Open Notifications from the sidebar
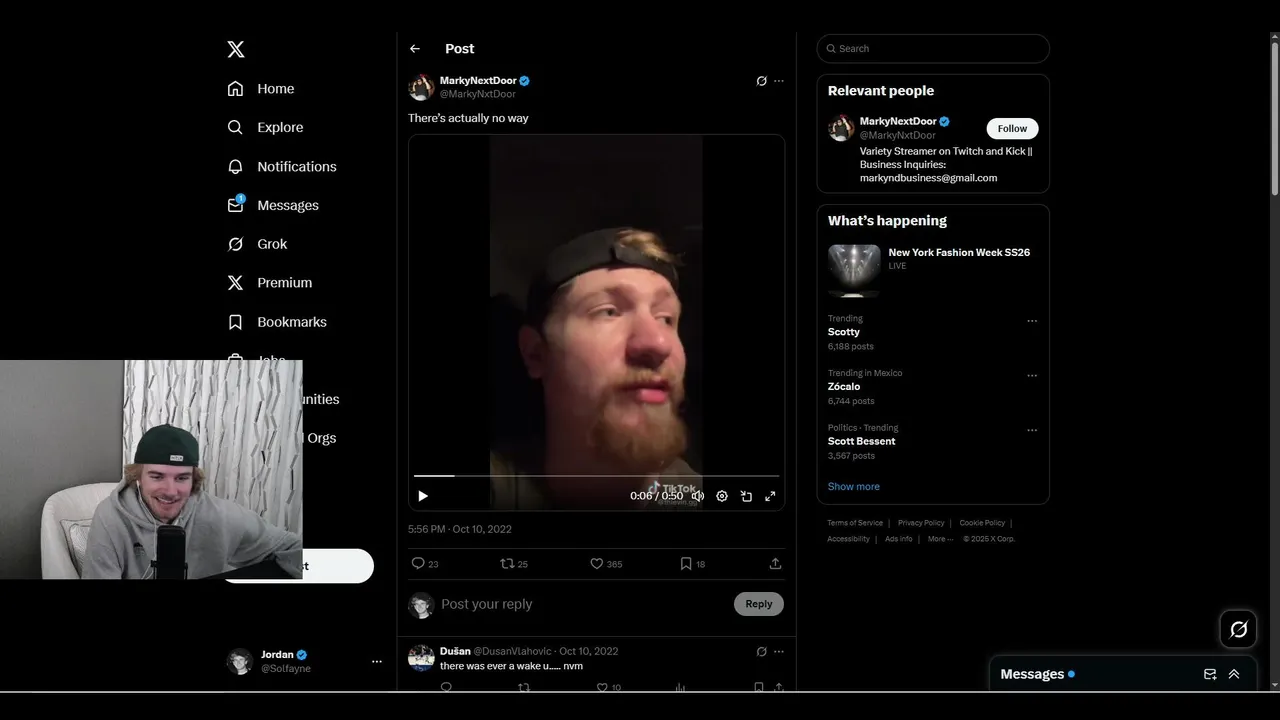 tap(282, 166)
